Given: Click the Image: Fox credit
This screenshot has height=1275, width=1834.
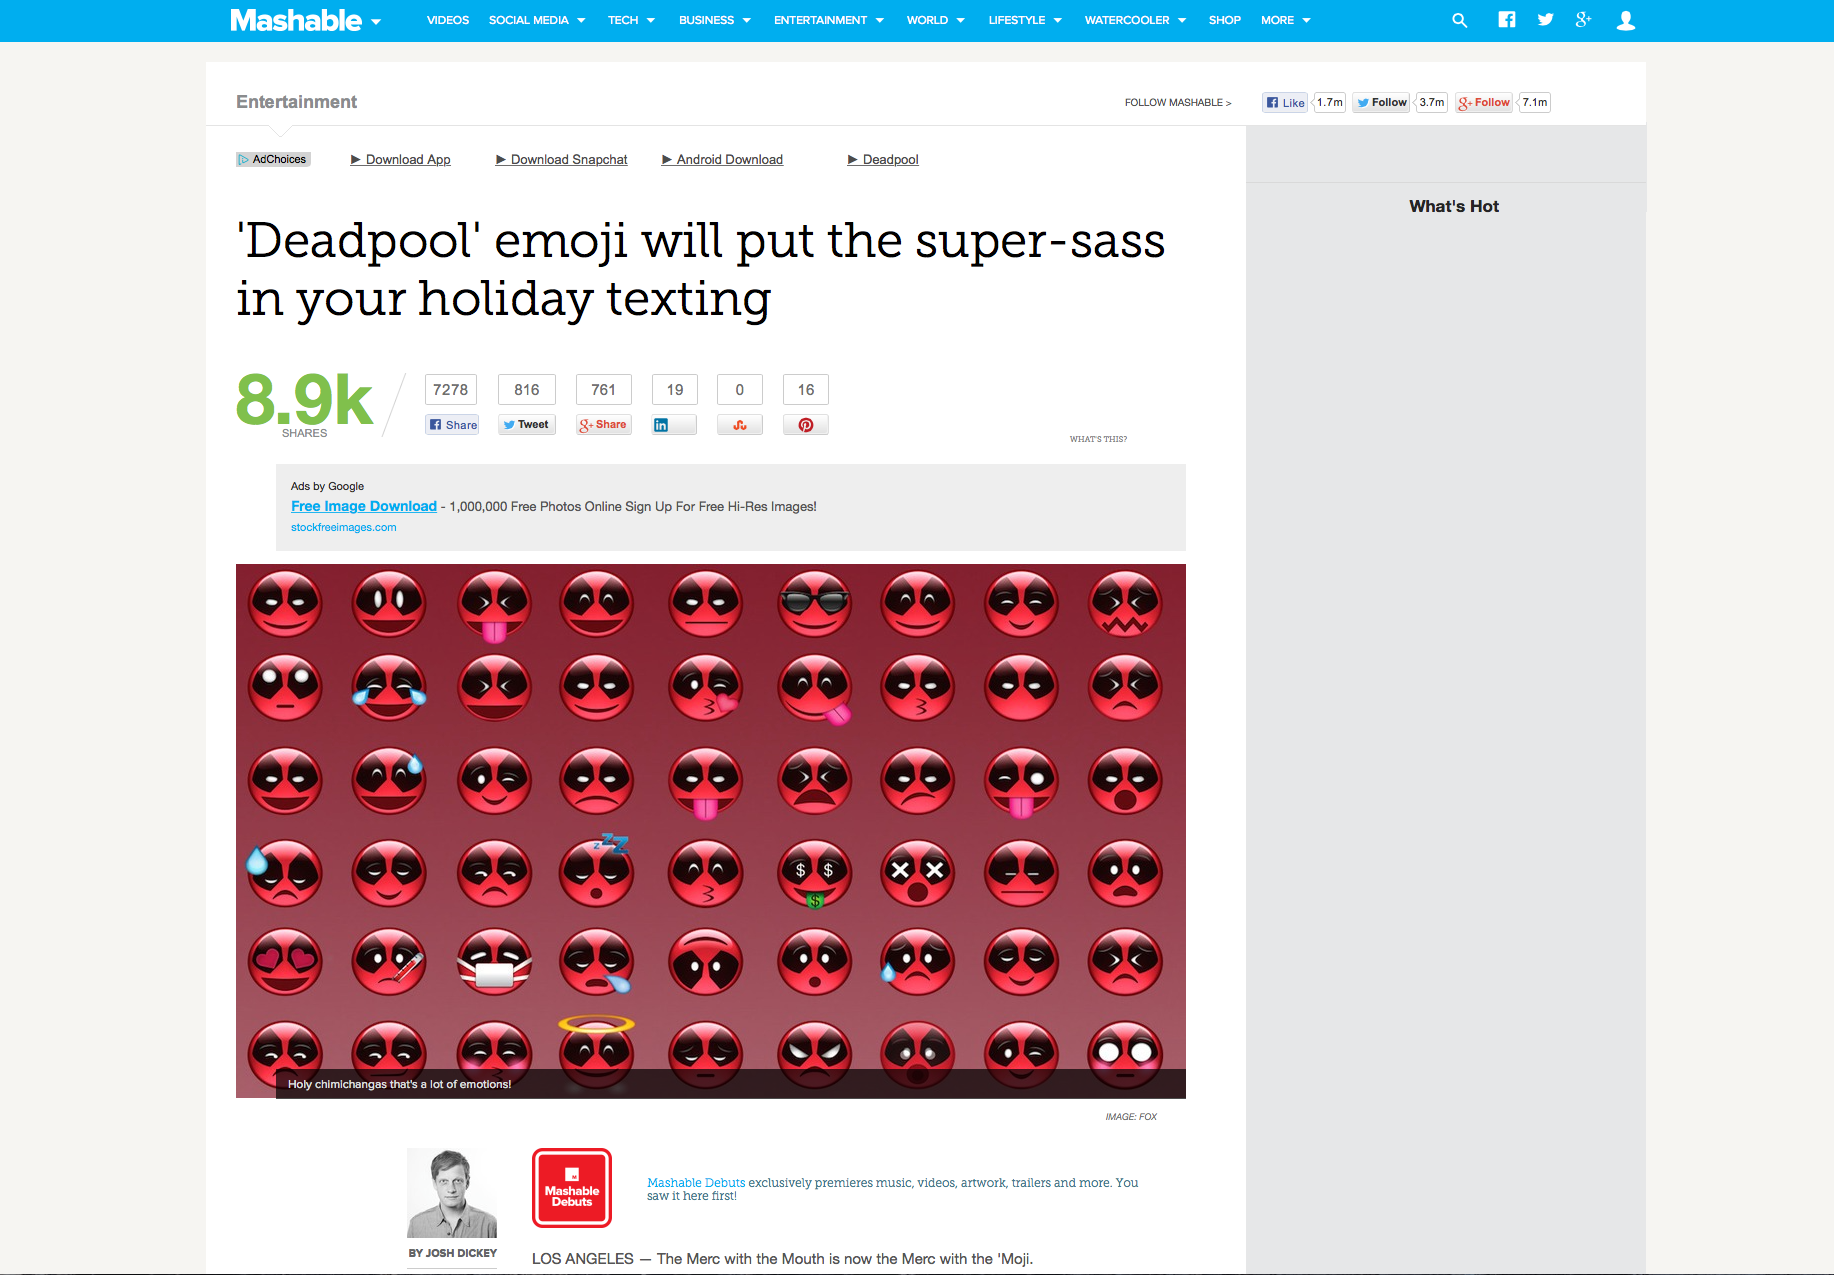Looking at the screenshot, I should (1131, 1117).
